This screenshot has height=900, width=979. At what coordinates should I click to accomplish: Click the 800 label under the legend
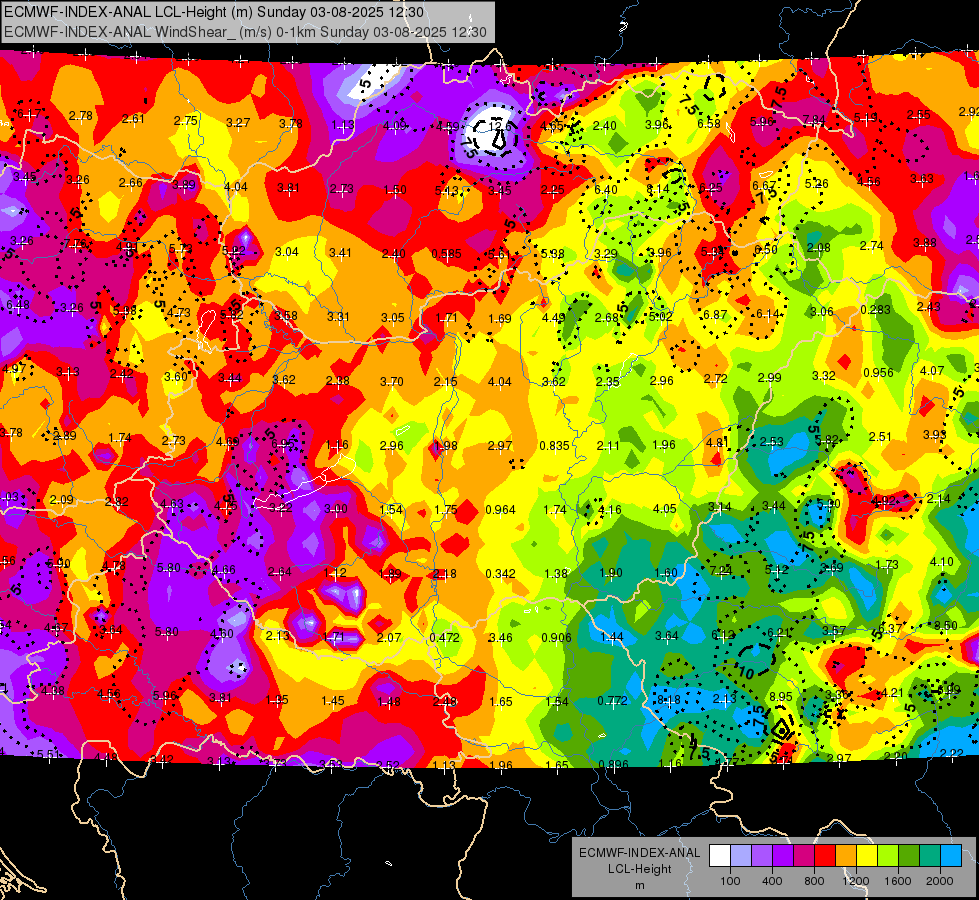tap(814, 881)
